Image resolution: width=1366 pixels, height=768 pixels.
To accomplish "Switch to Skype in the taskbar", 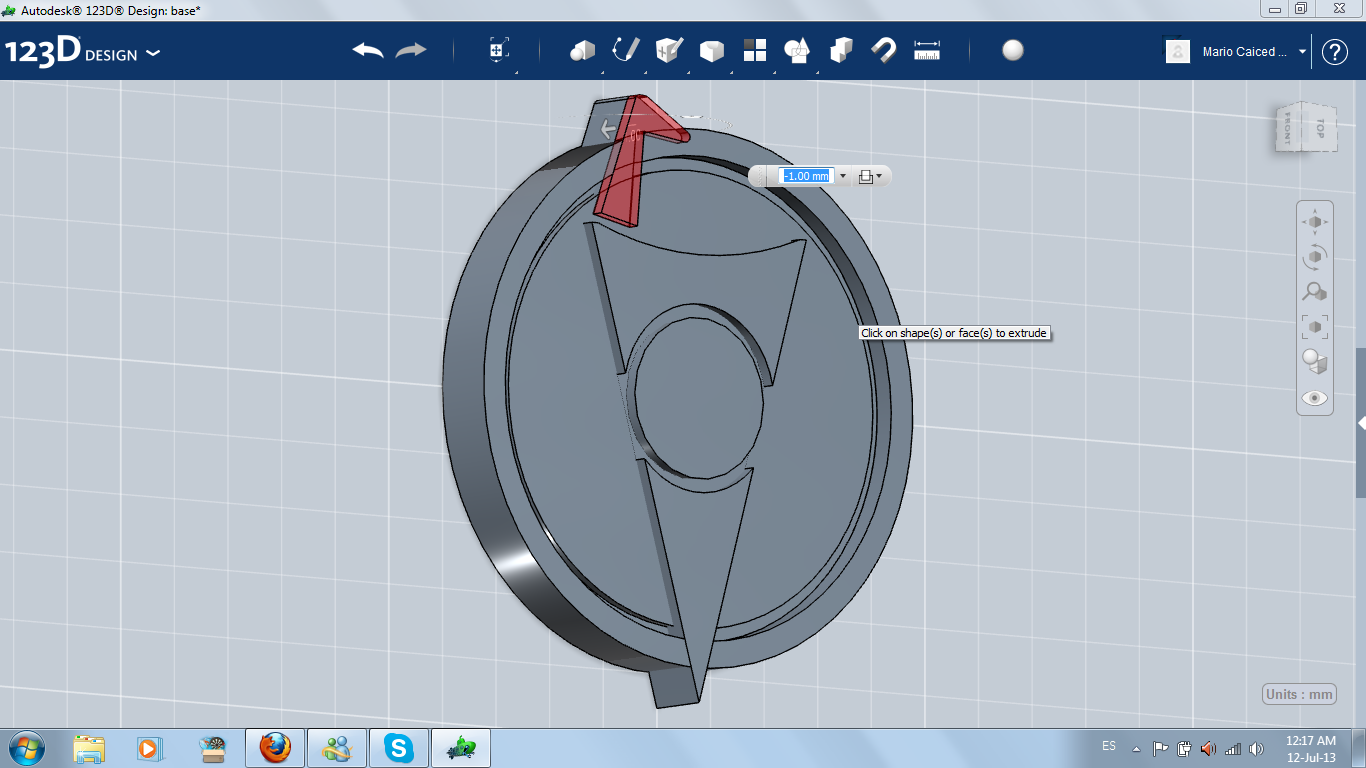I will coord(399,748).
